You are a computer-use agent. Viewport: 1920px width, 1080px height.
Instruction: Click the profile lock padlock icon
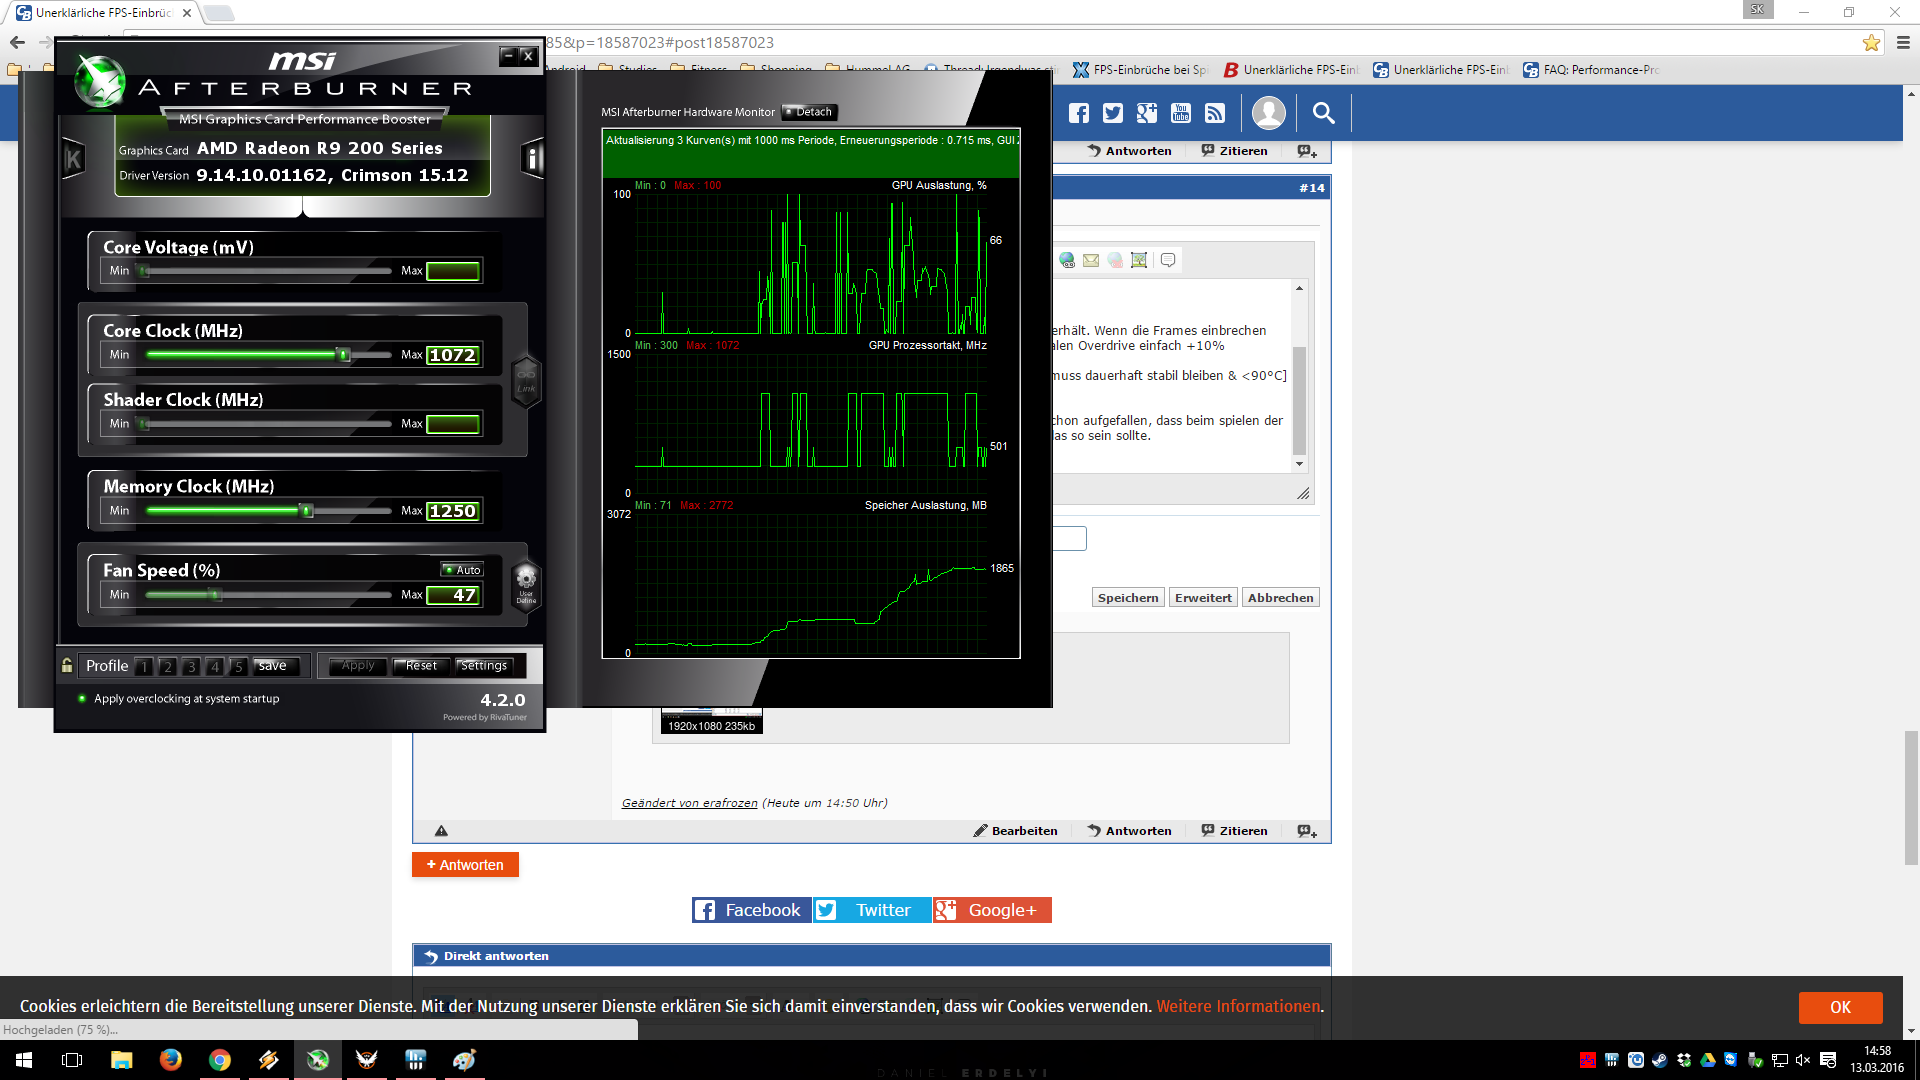pyautogui.click(x=67, y=665)
